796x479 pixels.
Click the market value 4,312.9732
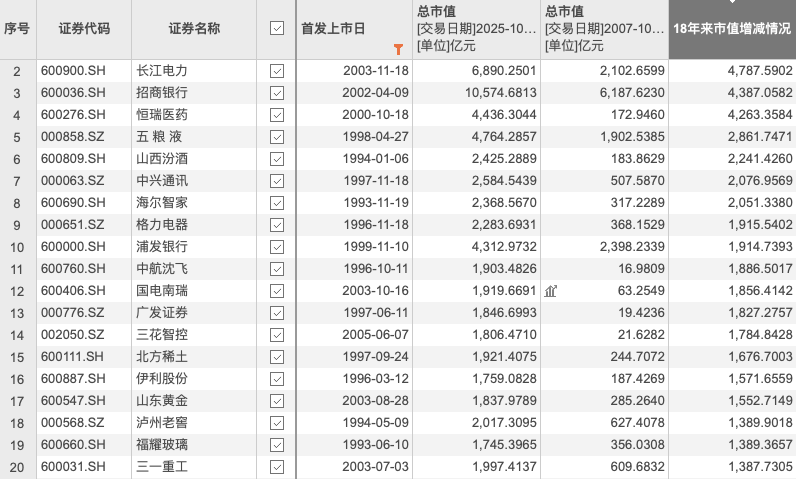pyautogui.click(x=504, y=247)
